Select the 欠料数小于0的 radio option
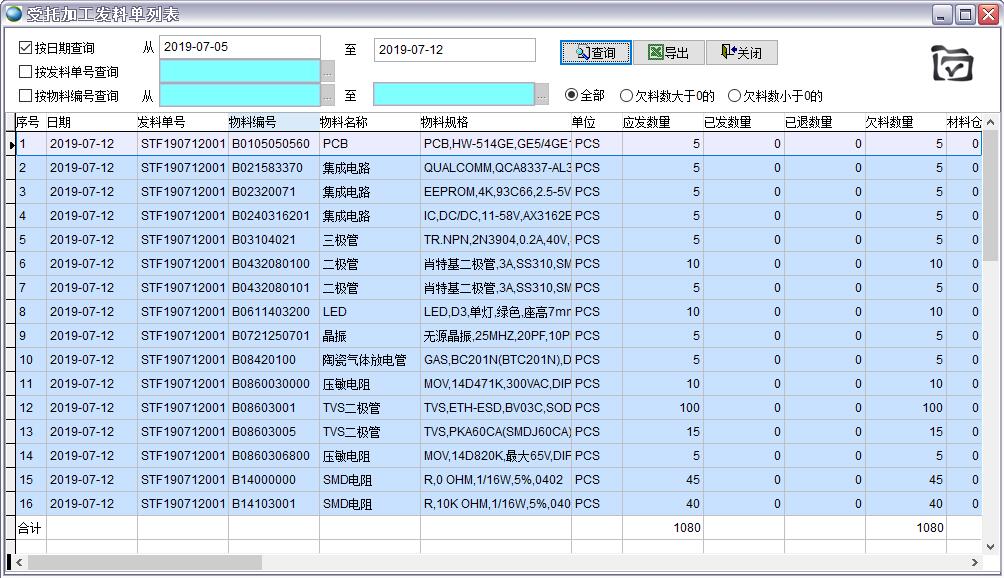Viewport: 1004px width, 578px height. [735, 96]
